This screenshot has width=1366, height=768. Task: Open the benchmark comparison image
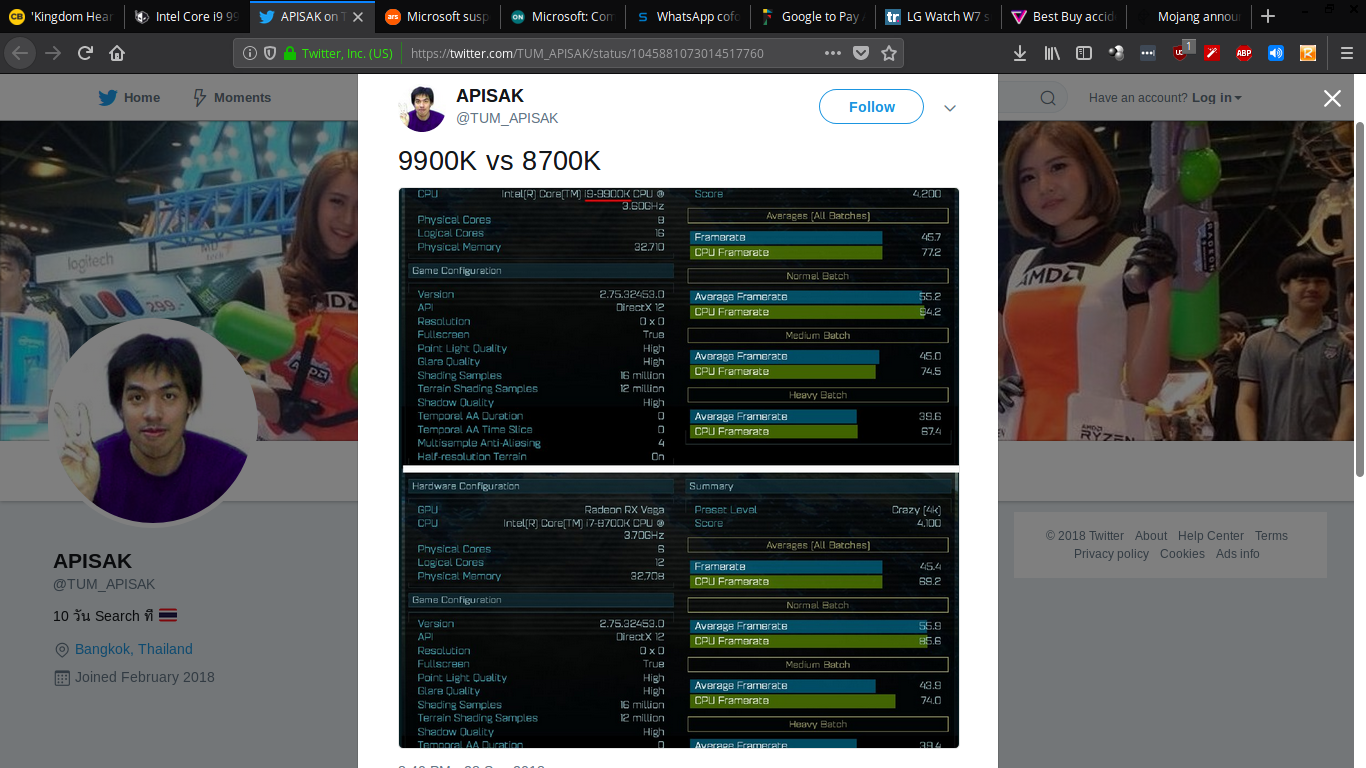679,468
